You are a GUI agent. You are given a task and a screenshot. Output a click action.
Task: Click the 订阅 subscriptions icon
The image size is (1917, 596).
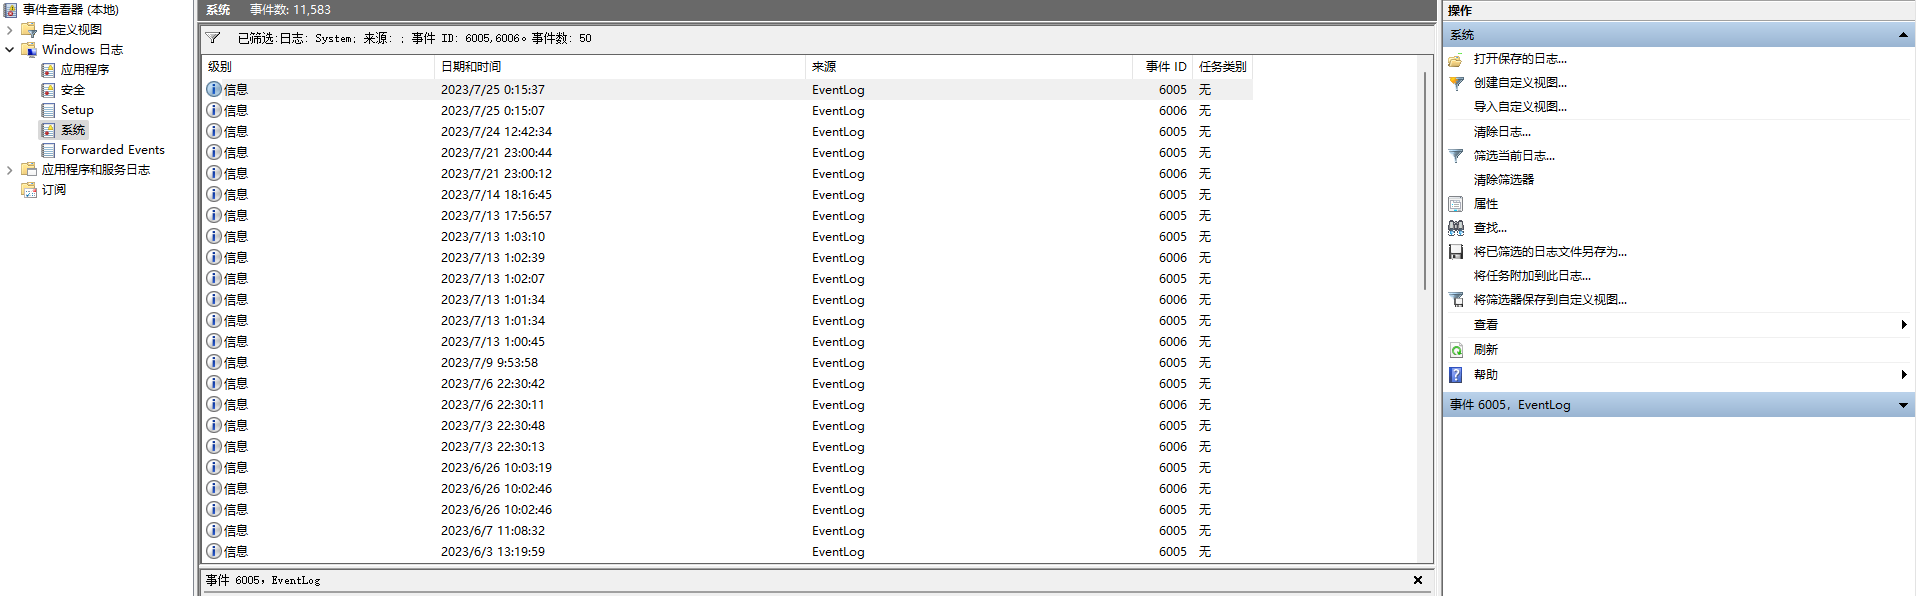point(29,190)
